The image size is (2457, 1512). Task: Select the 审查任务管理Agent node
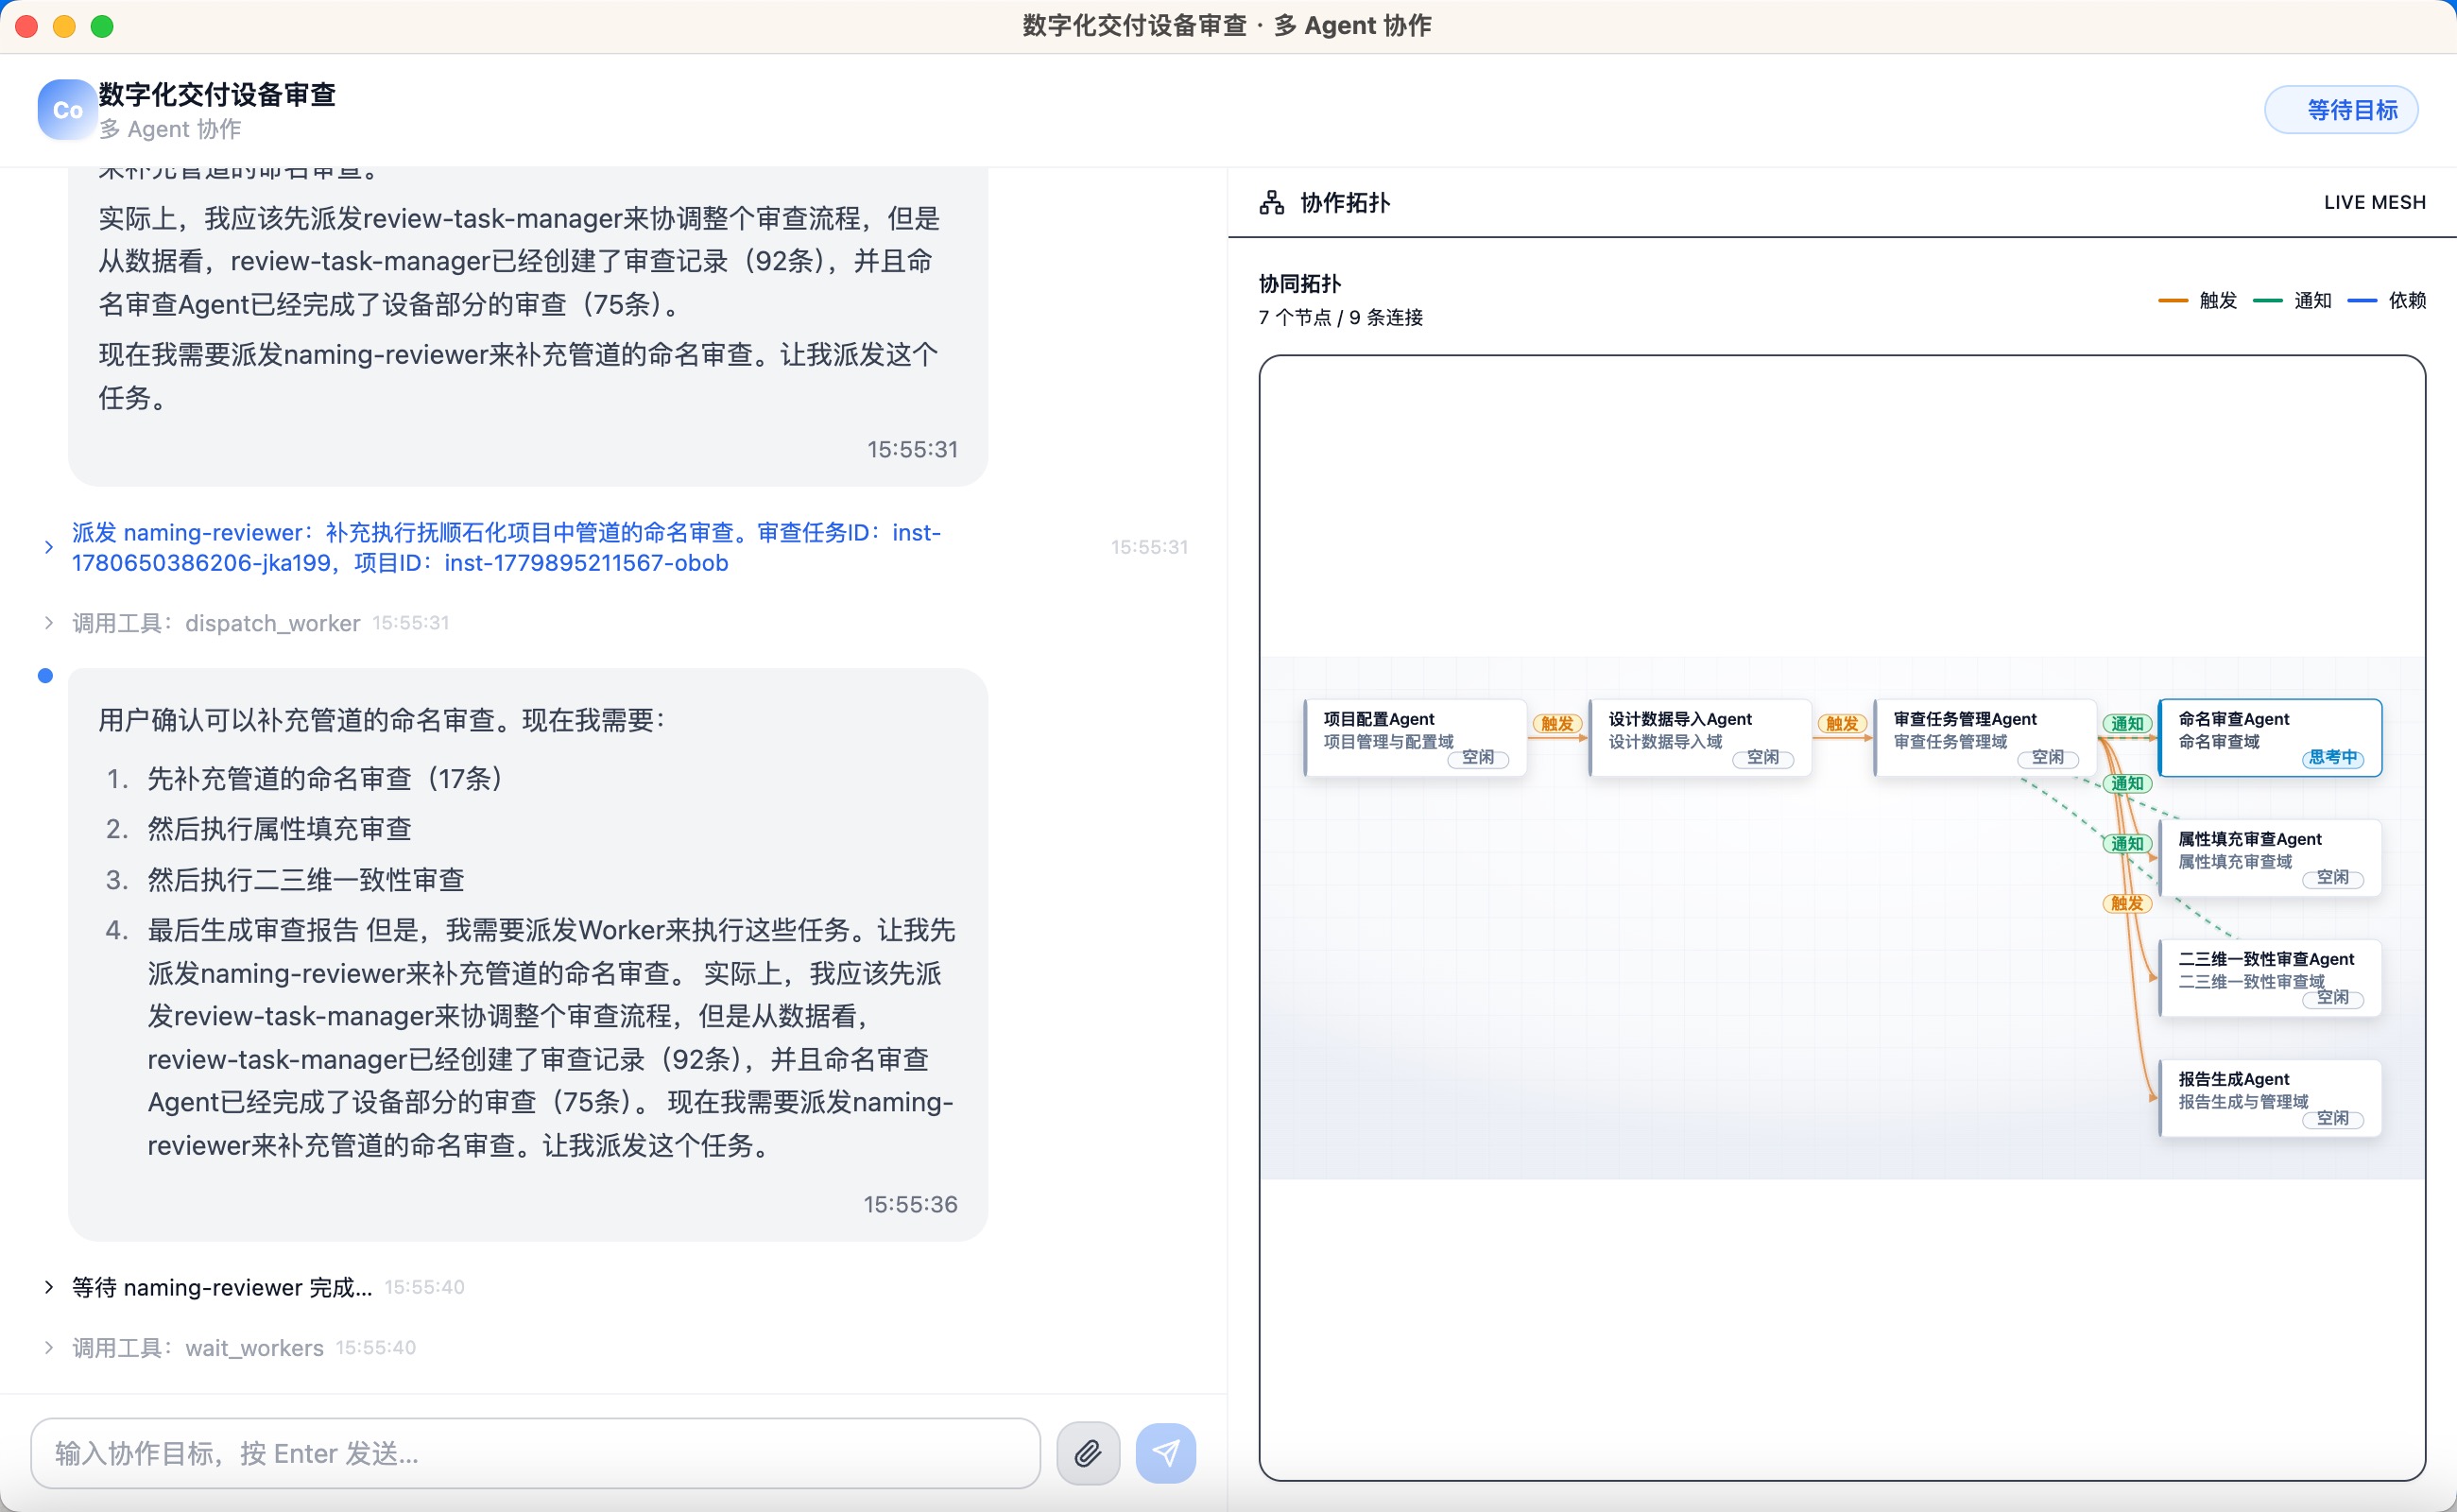(1984, 738)
